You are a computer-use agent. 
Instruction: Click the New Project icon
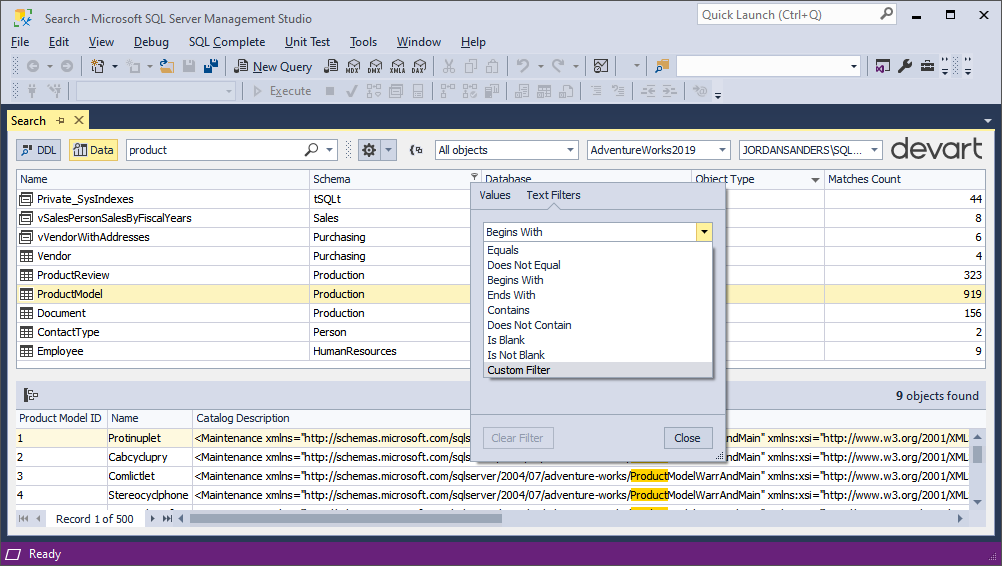[x=98, y=66]
